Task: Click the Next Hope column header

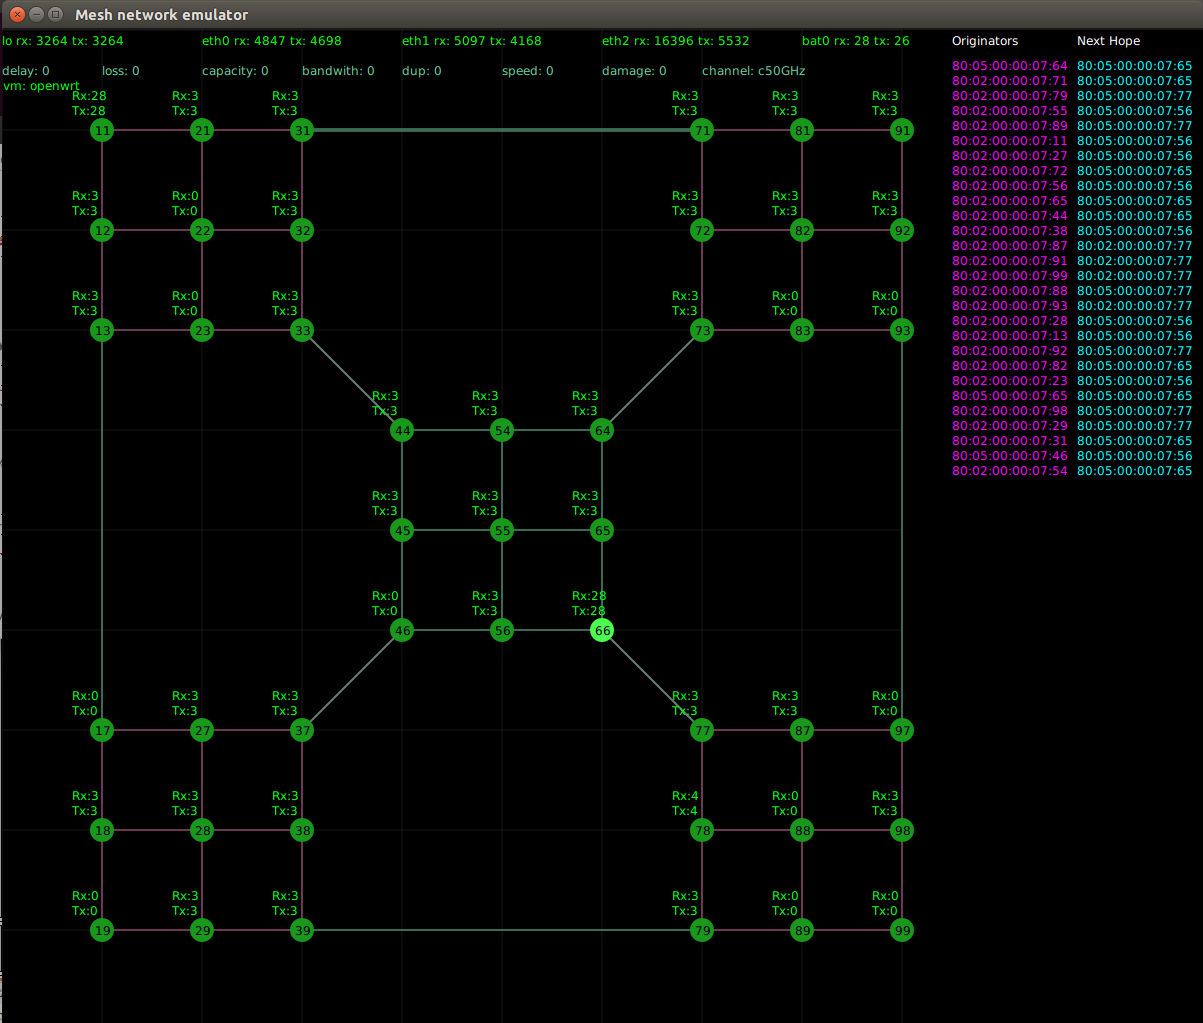Action: point(1108,41)
